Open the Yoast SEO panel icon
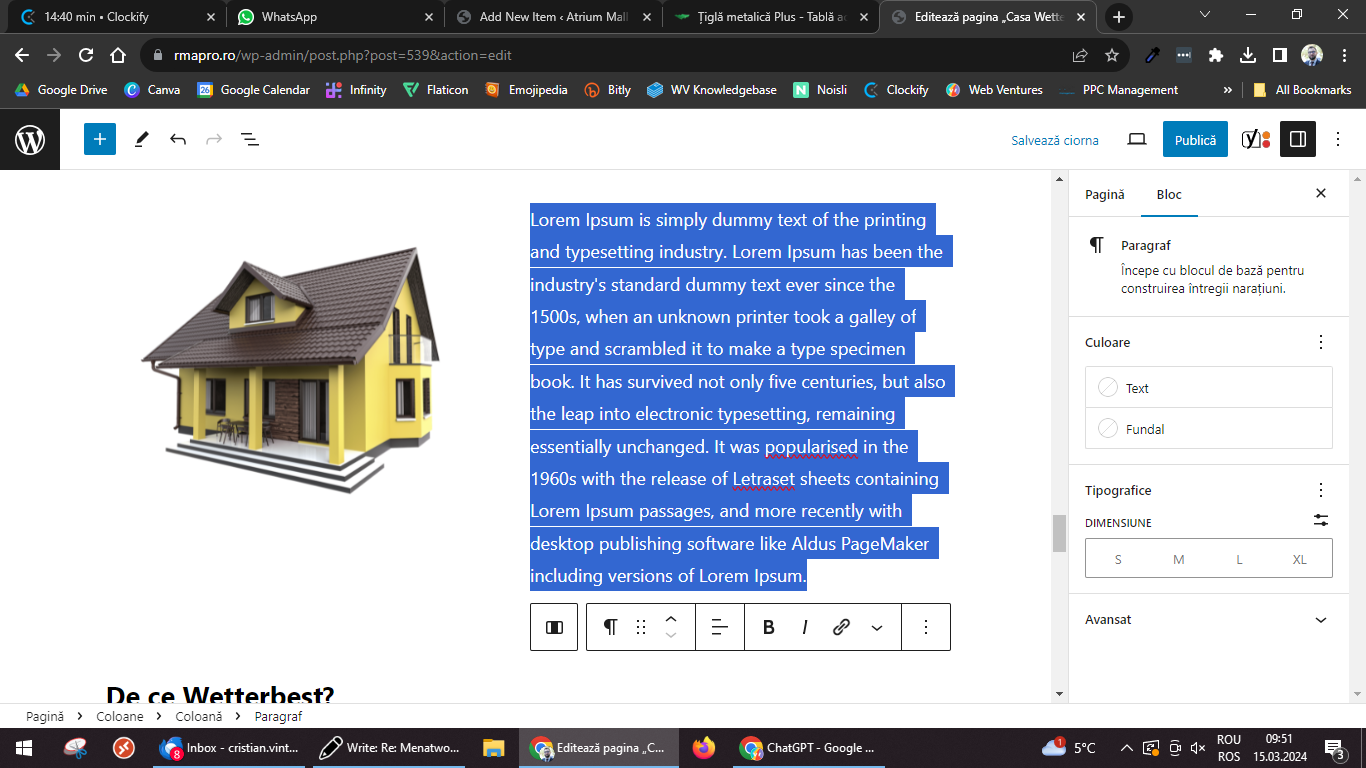This screenshot has width=1366, height=768. point(1254,139)
